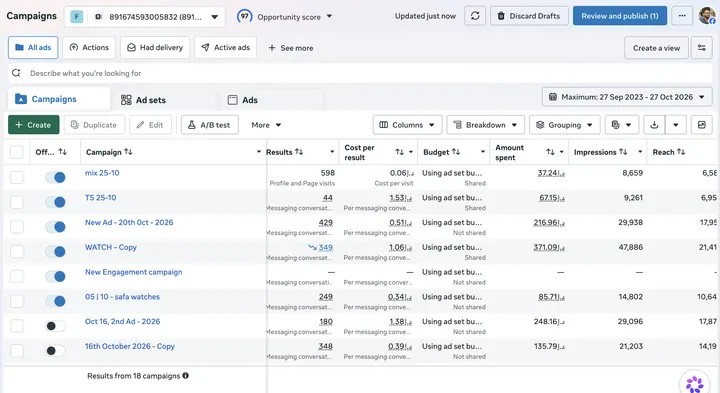Screen dimensions: 720x393
Task: Click the 598 results value for mix 25-10
Action: click(x=327, y=173)
